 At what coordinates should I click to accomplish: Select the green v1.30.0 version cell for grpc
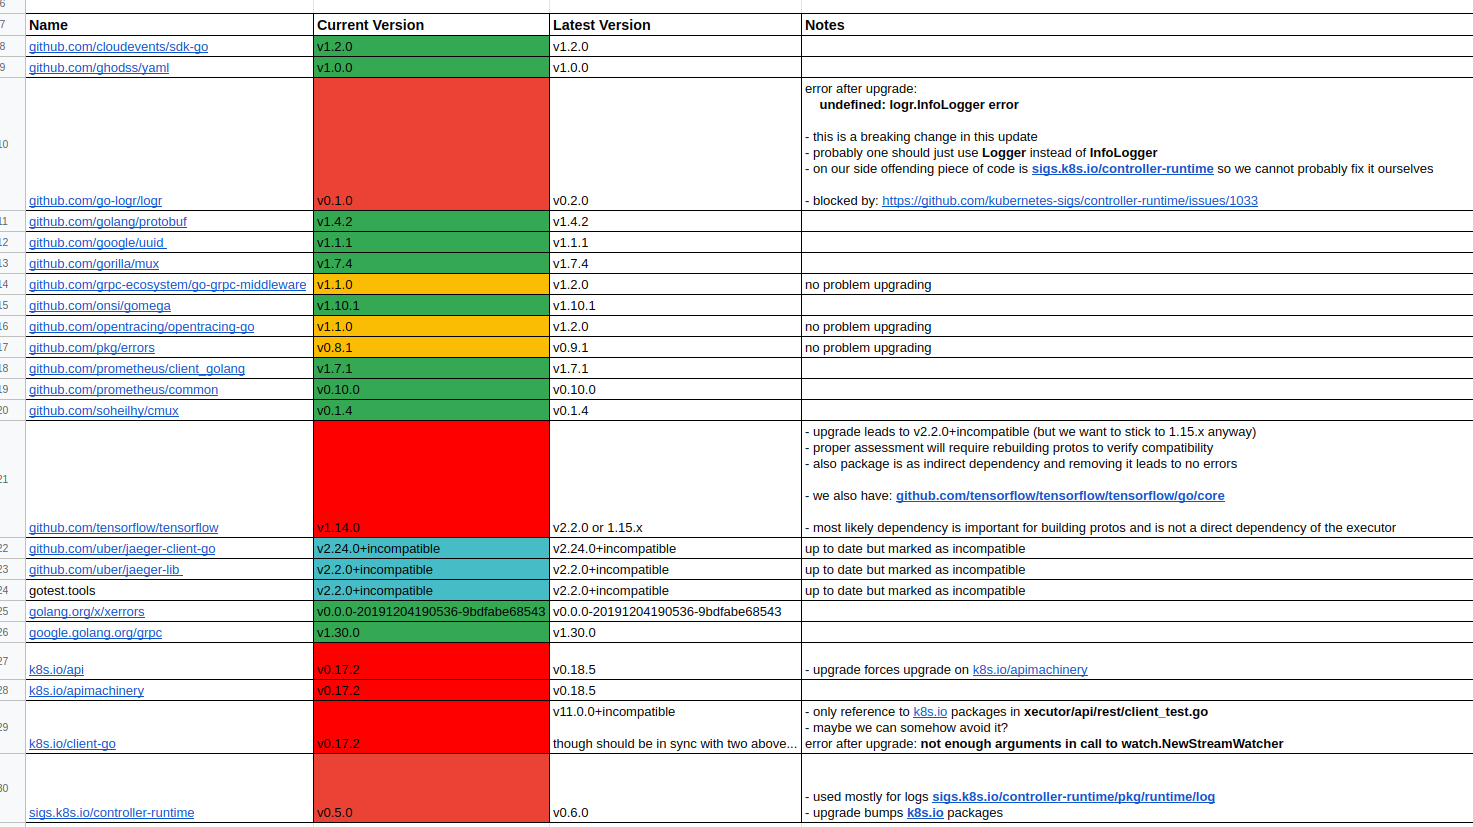pos(430,632)
